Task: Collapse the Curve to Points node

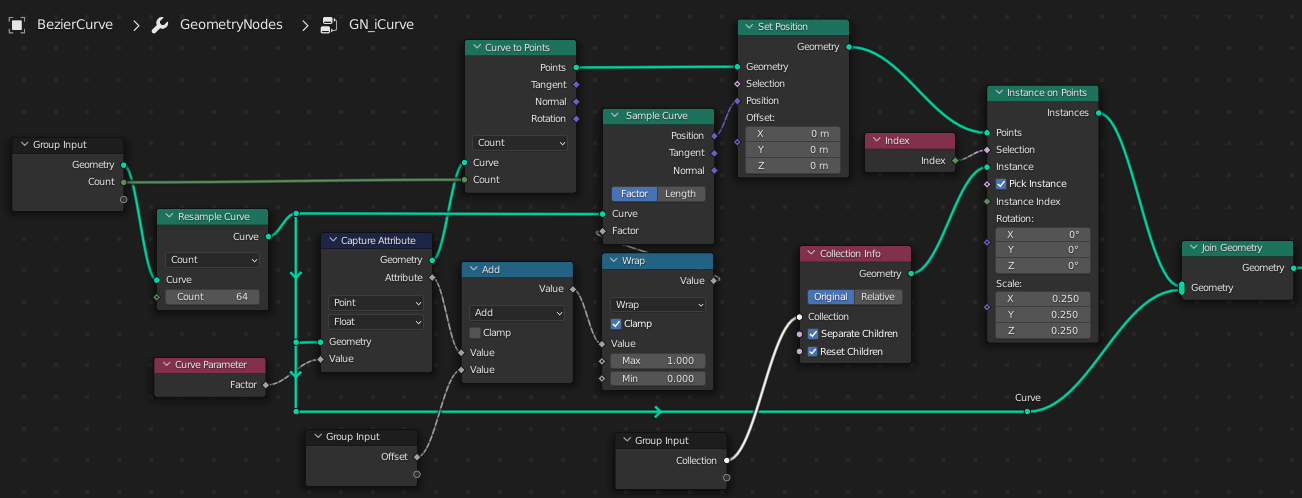Action: (x=476, y=48)
